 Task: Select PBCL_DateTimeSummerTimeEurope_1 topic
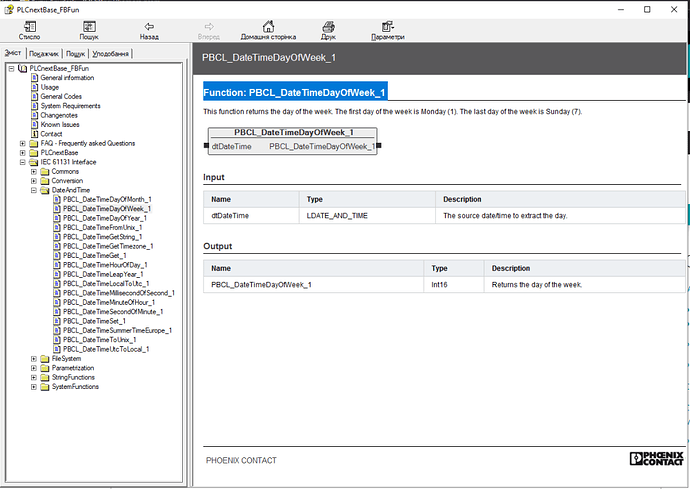pos(117,331)
